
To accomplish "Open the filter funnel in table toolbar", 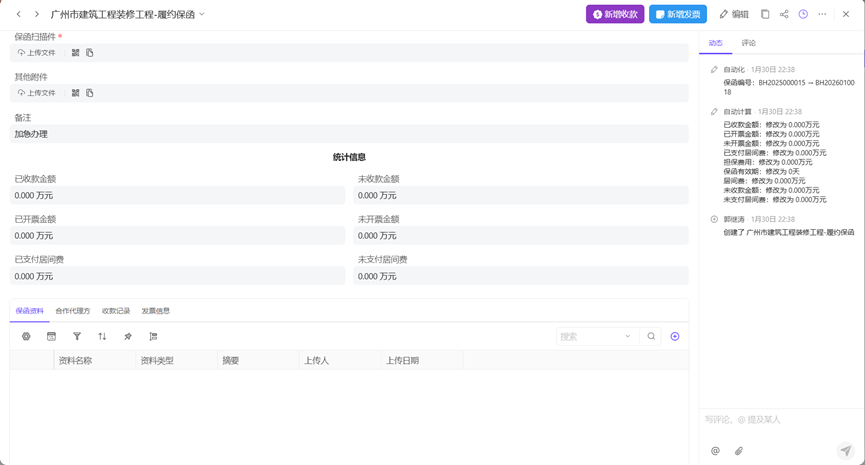I will [x=77, y=337].
